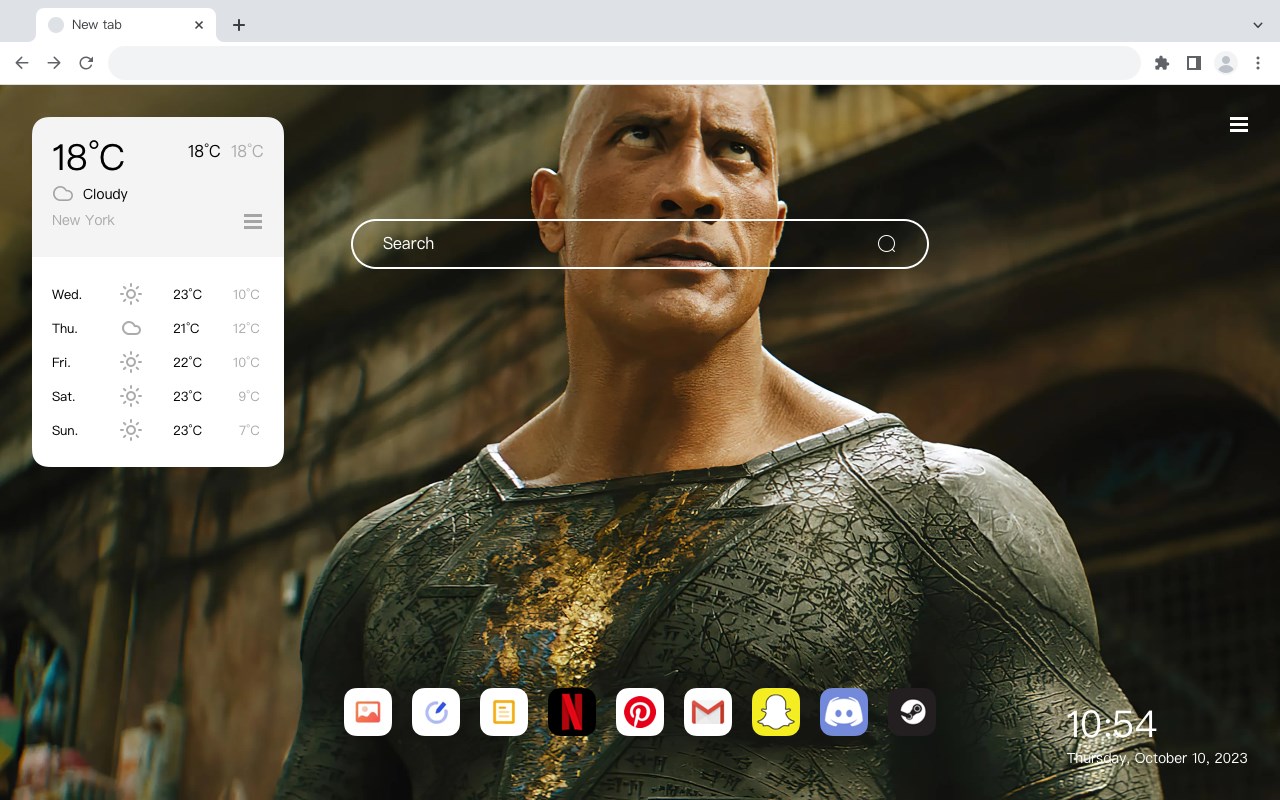Launch the Steam shortcut
This screenshot has height=800, width=1280.
pyautogui.click(x=912, y=712)
